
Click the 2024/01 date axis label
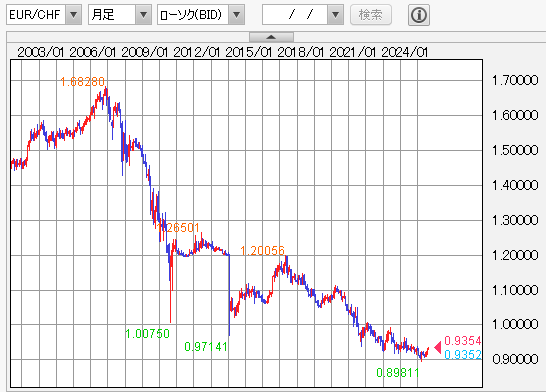pyautogui.click(x=405, y=52)
